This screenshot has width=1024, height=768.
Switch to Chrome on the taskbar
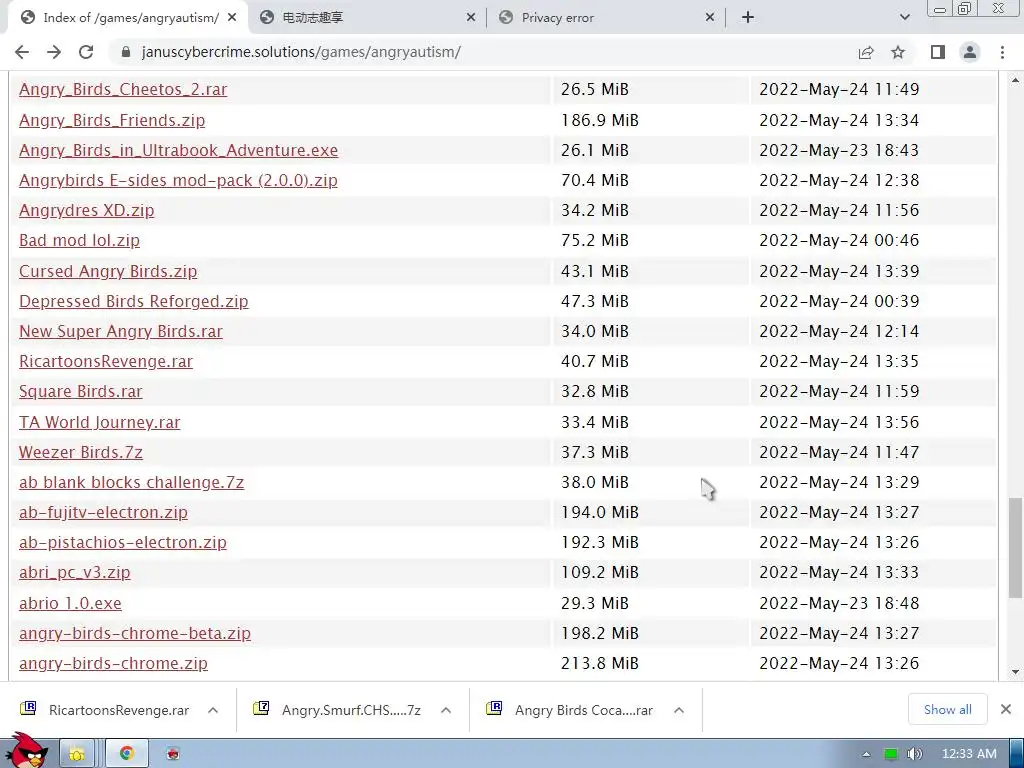pyautogui.click(x=127, y=754)
